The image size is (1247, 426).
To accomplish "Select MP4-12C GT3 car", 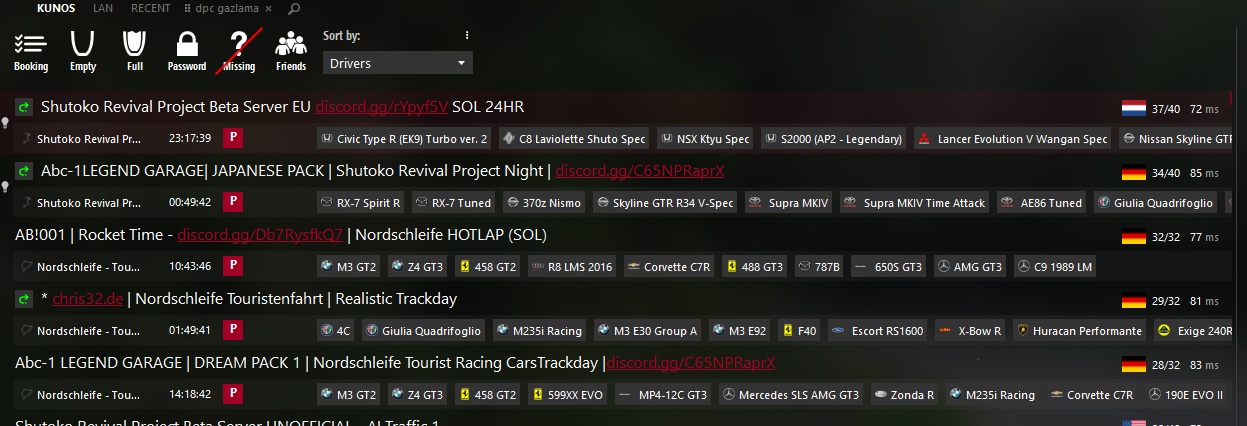I will [665, 395].
